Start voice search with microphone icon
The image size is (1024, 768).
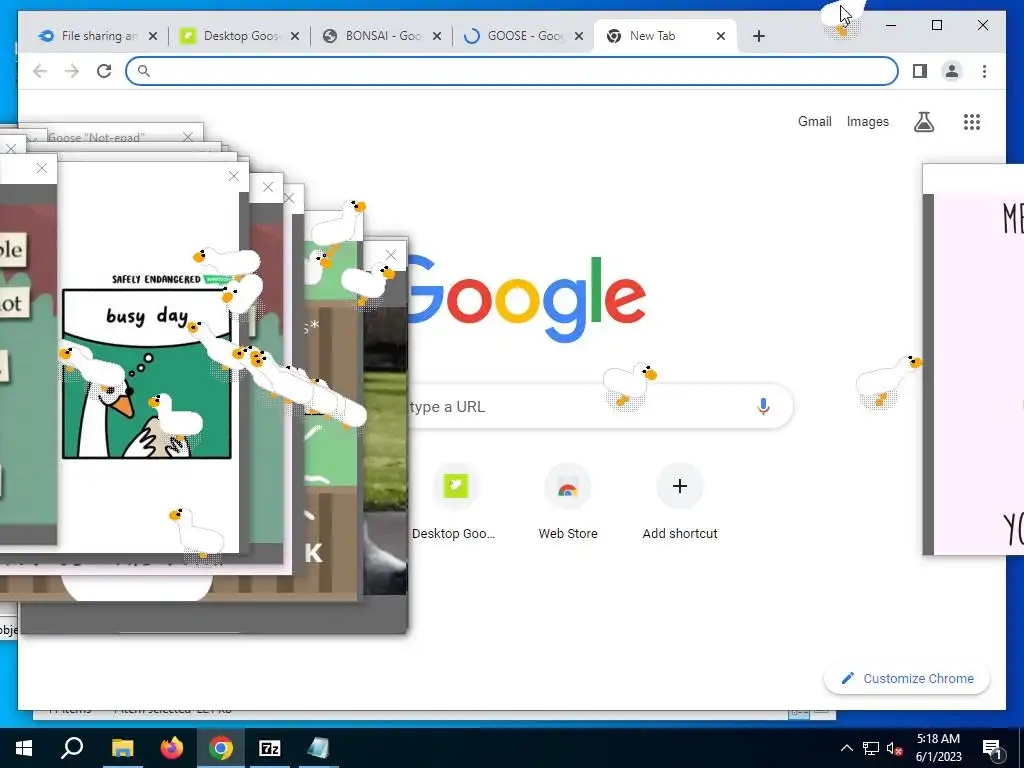(x=763, y=406)
